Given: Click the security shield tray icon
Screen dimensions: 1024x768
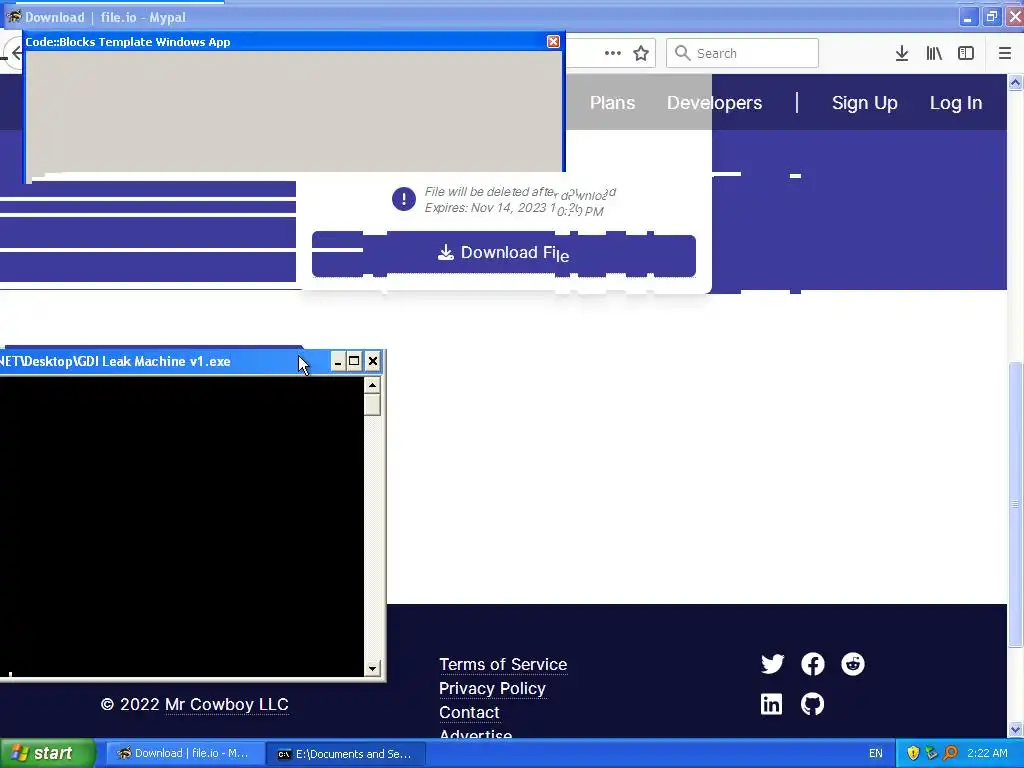Looking at the screenshot, I should [913, 754].
